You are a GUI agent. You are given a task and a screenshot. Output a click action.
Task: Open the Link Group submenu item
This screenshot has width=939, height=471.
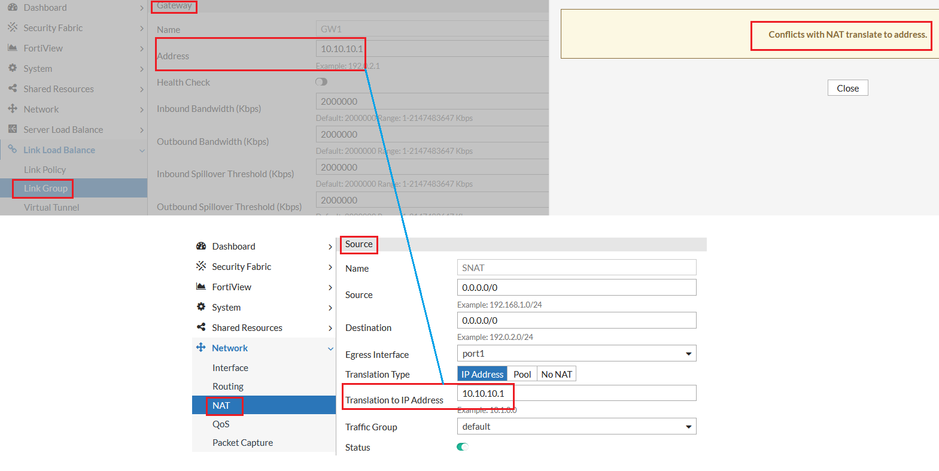click(74, 188)
